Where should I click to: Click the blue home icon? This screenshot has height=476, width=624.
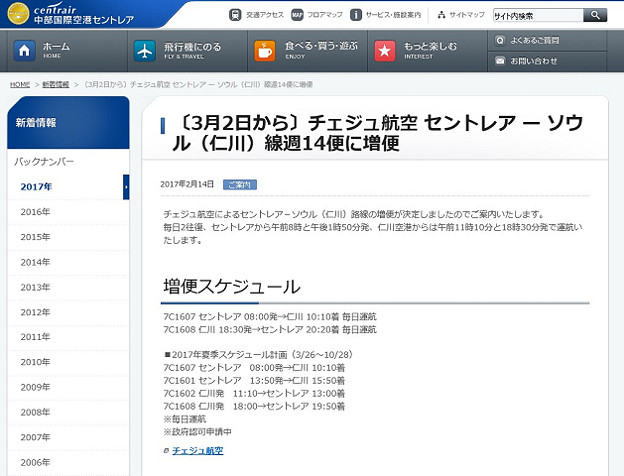point(24,51)
